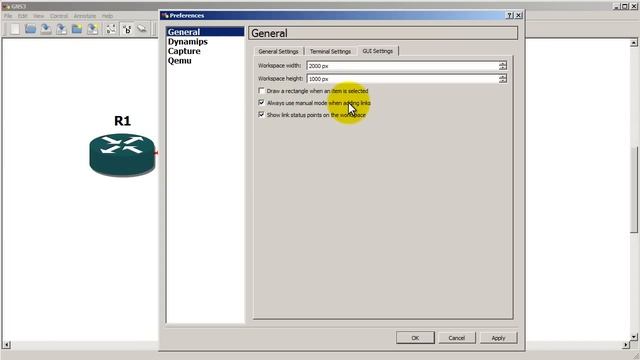Increase workspace width with the up arrow

pyautogui.click(x=502, y=63)
